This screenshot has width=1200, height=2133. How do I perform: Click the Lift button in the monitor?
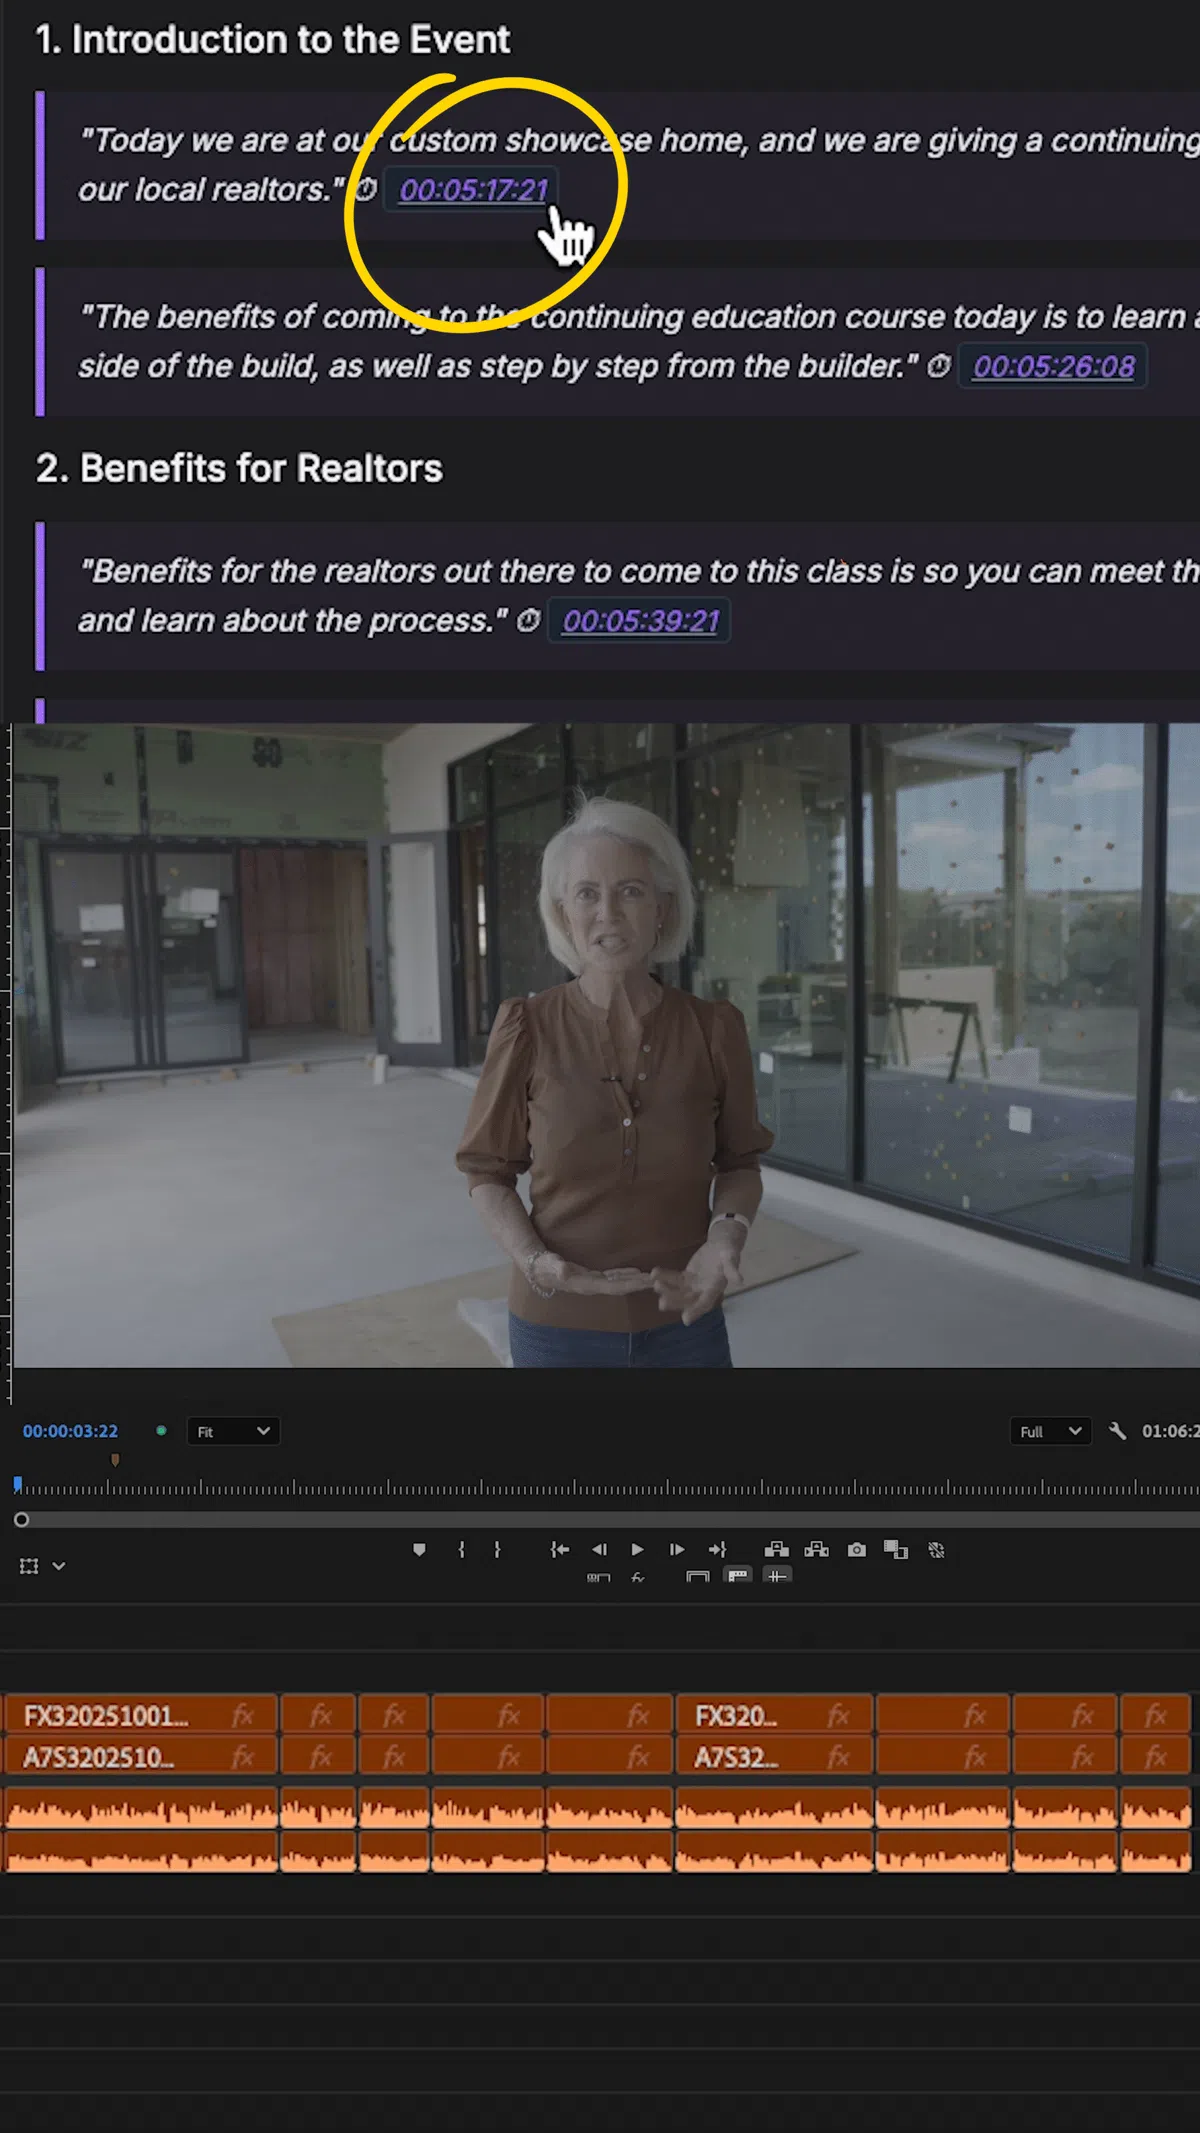pyautogui.click(x=777, y=1549)
